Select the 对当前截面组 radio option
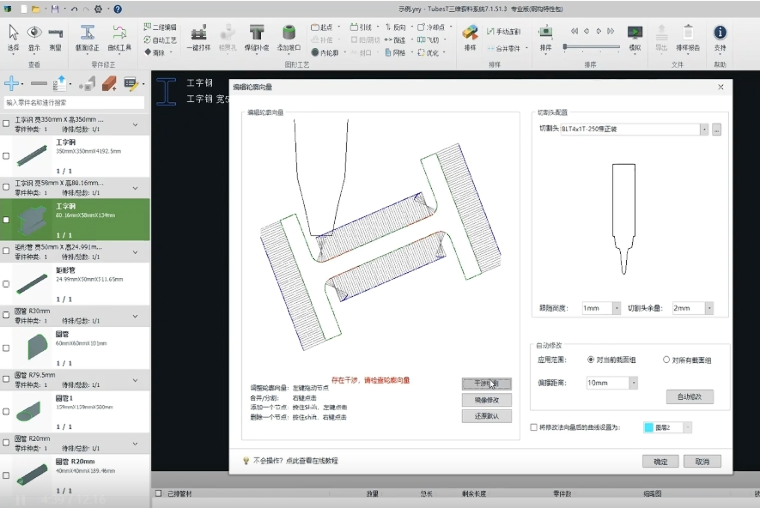 (x=591, y=359)
